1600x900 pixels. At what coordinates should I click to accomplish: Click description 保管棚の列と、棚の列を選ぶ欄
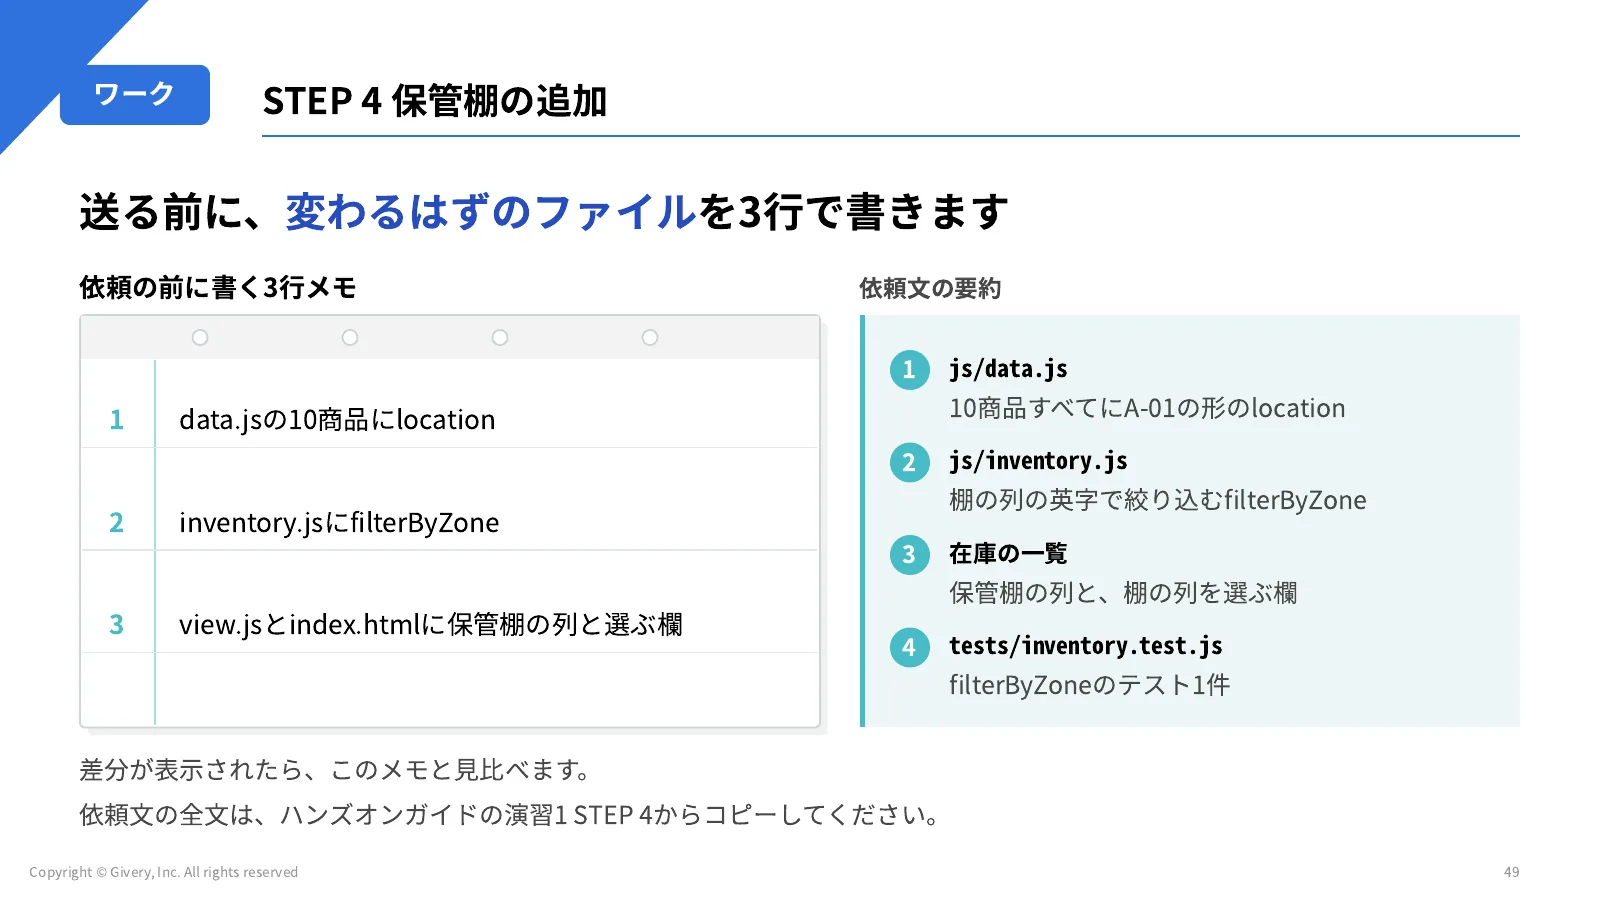pyautogui.click(x=1123, y=593)
